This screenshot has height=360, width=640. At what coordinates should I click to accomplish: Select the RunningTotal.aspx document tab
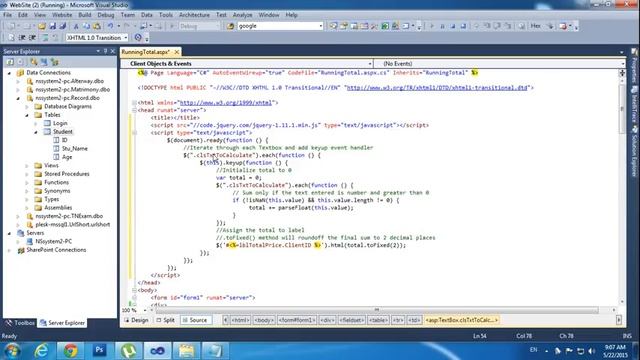click(x=146, y=52)
